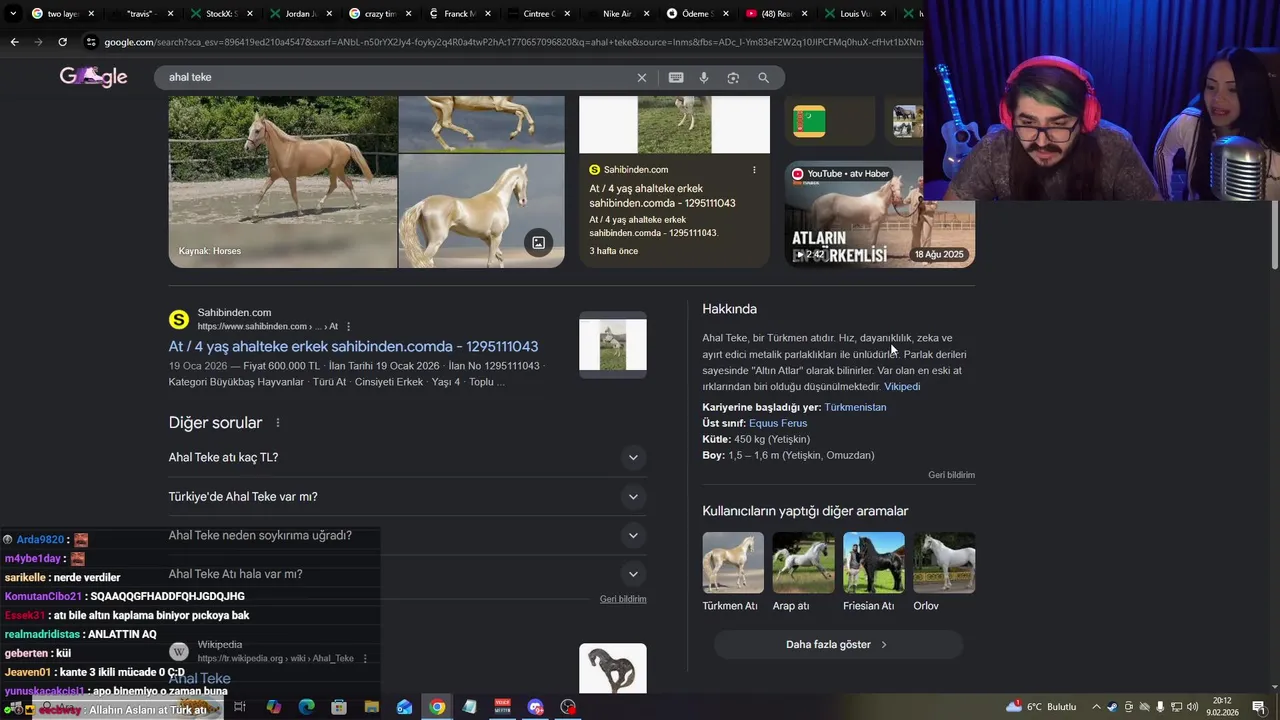The width and height of the screenshot is (1280, 720).
Task: Open the Sahibinden result thumbnail image
Action: pyautogui.click(x=613, y=345)
